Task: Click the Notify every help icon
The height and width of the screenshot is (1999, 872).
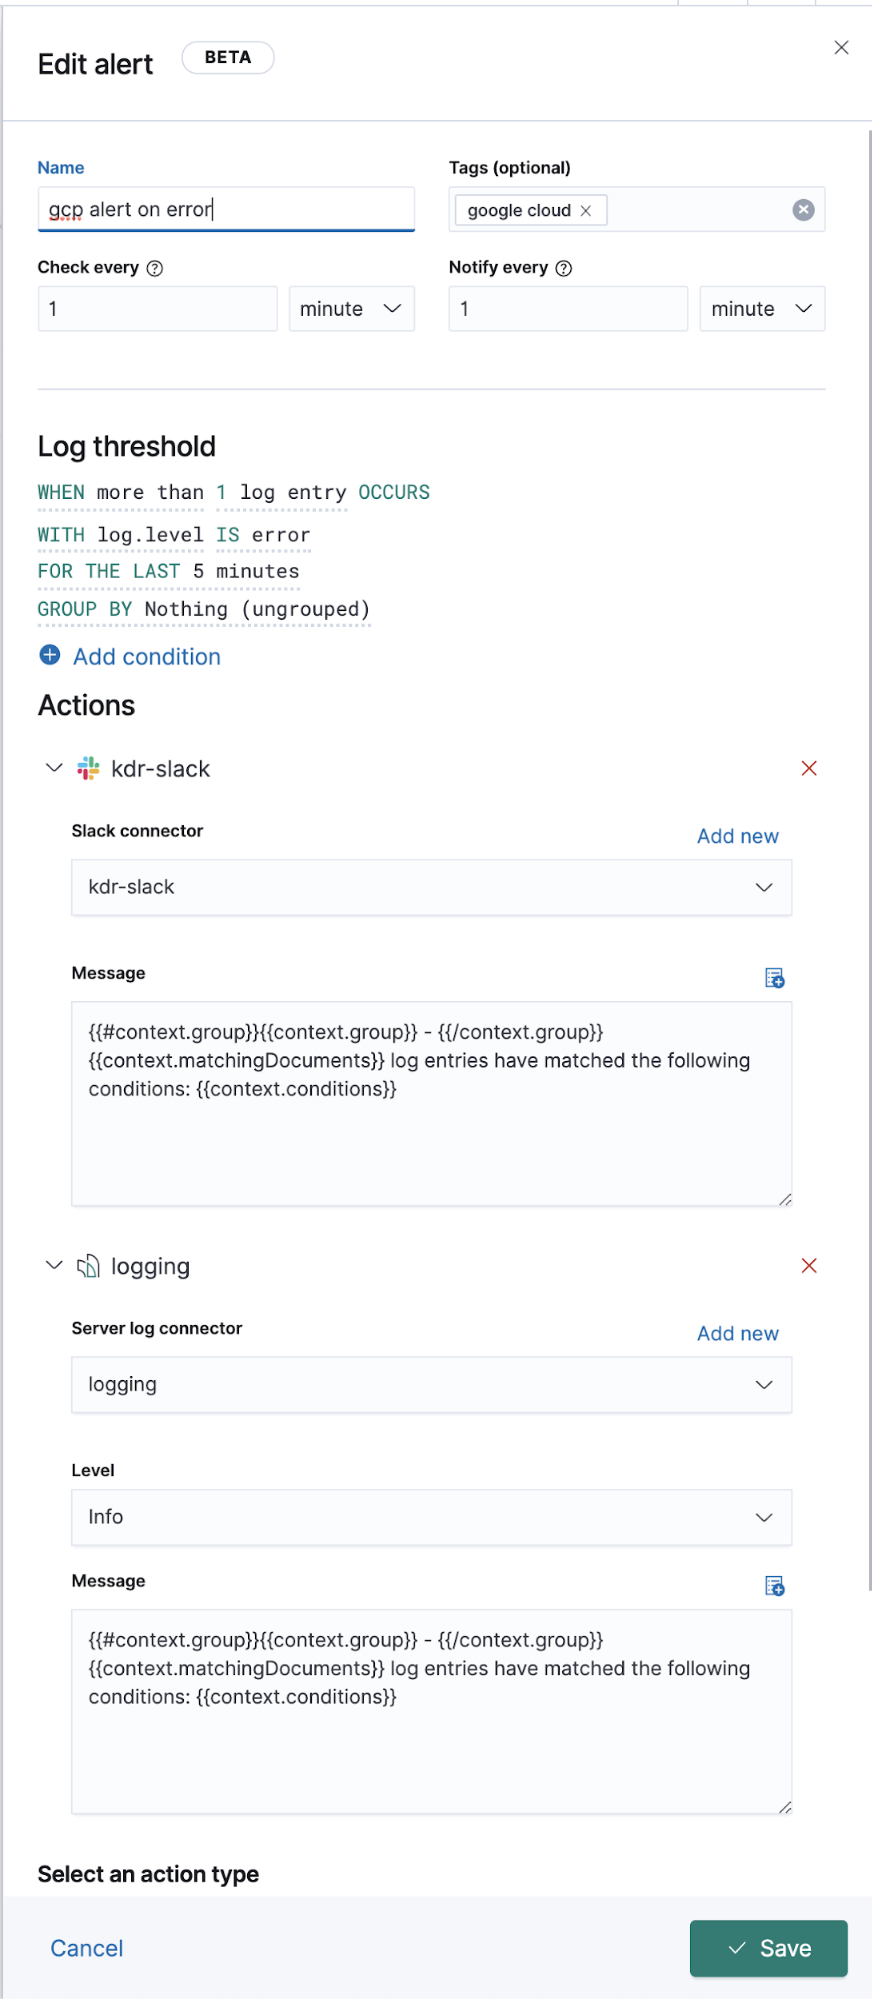Action: [x=564, y=268]
